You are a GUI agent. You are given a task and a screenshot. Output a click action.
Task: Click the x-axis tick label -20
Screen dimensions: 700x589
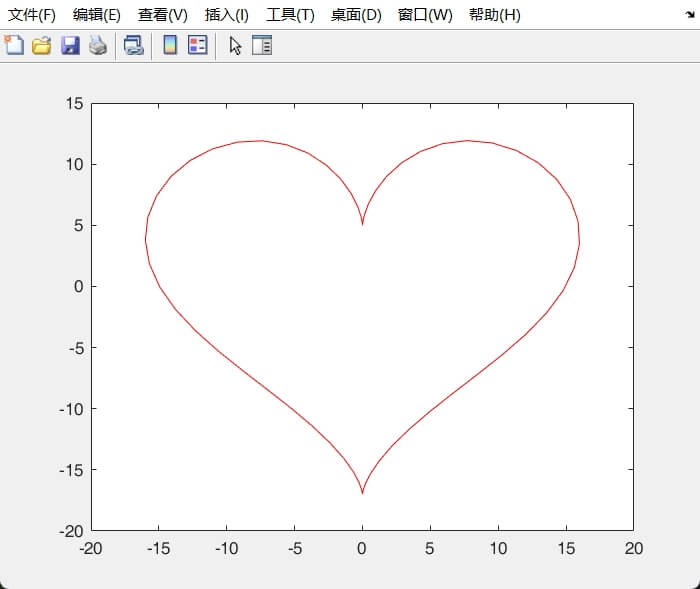[x=91, y=548]
